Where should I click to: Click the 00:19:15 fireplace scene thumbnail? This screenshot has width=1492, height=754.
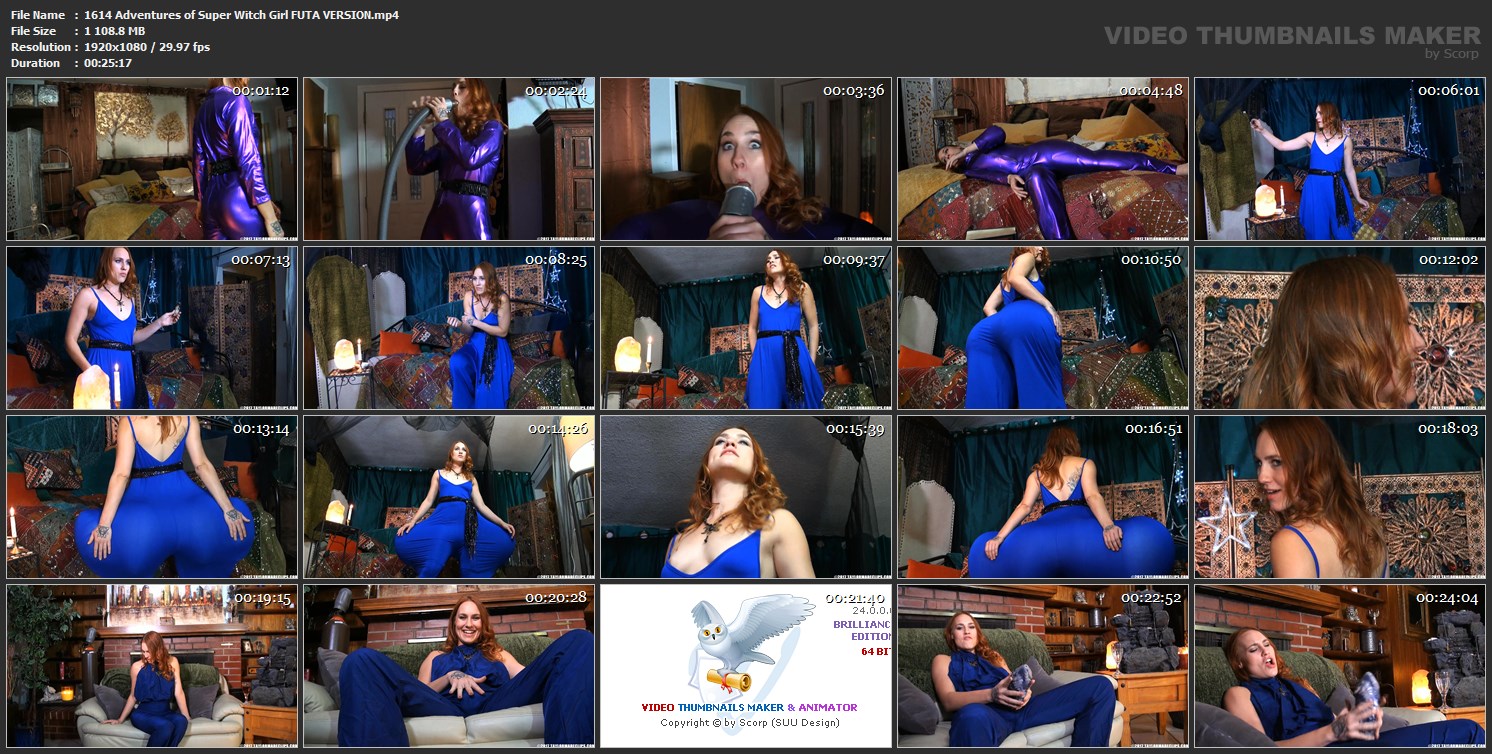[x=152, y=666]
